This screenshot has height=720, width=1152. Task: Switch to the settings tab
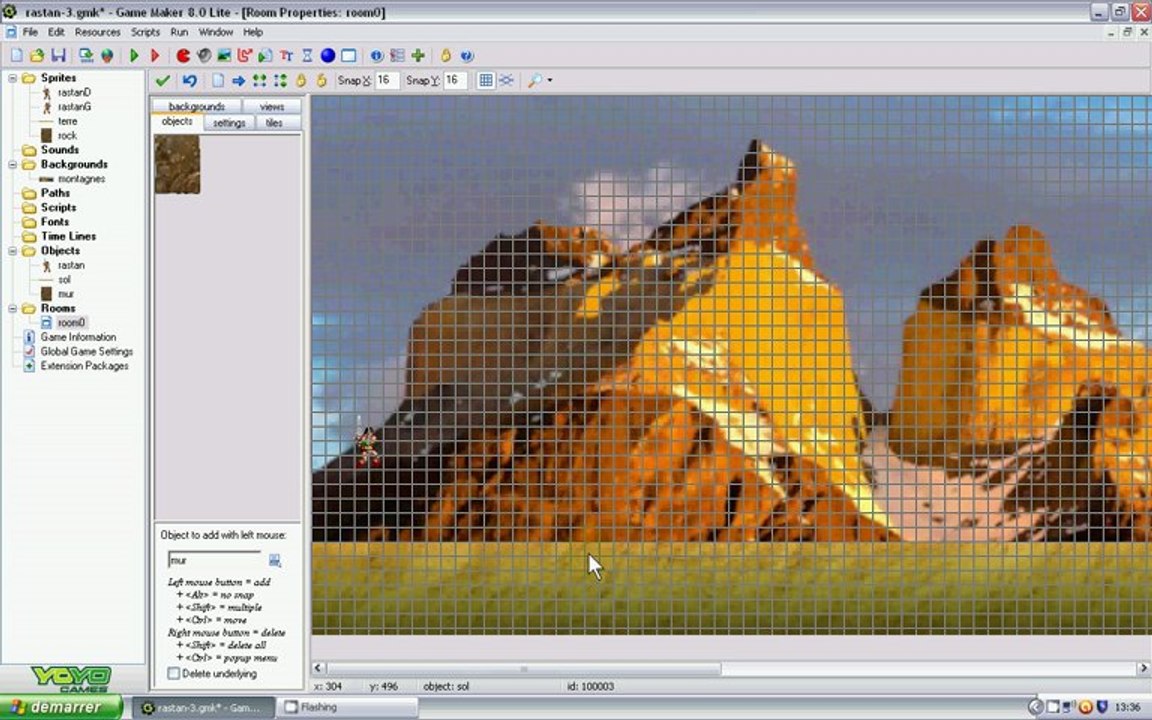tap(229, 123)
